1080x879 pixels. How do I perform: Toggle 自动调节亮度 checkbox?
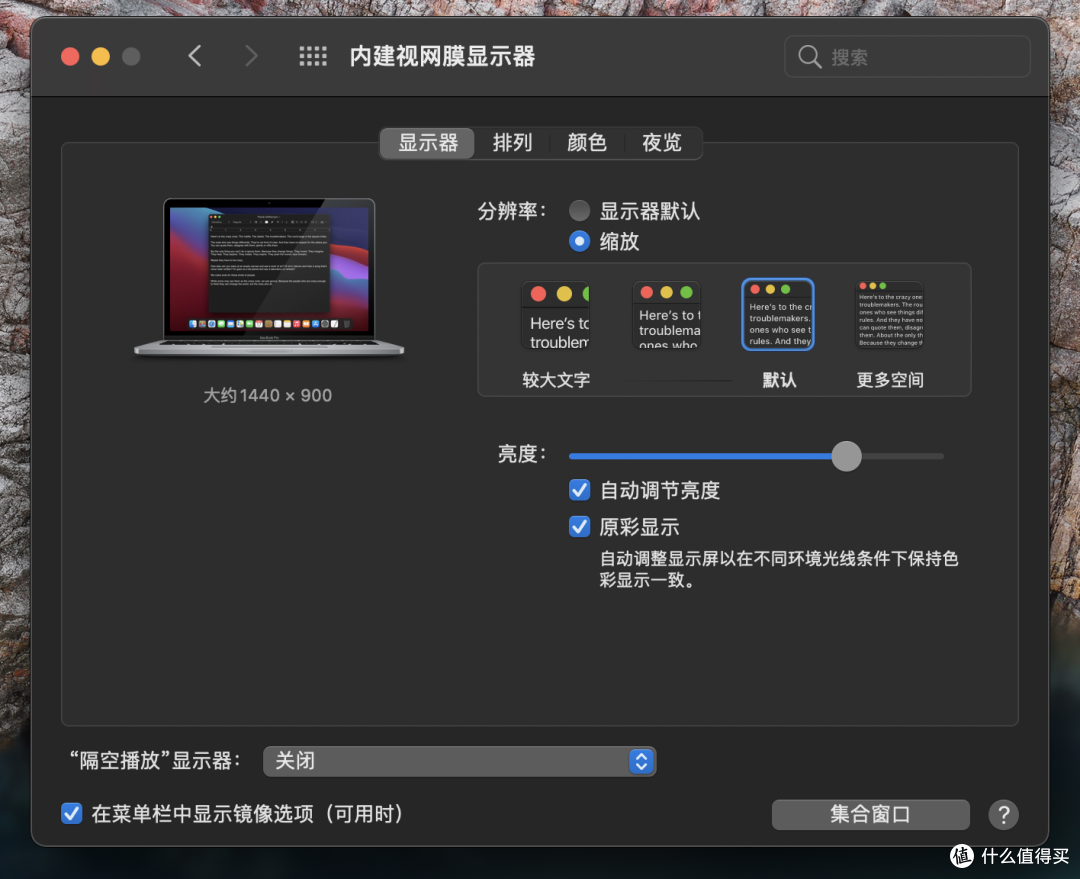(579, 490)
